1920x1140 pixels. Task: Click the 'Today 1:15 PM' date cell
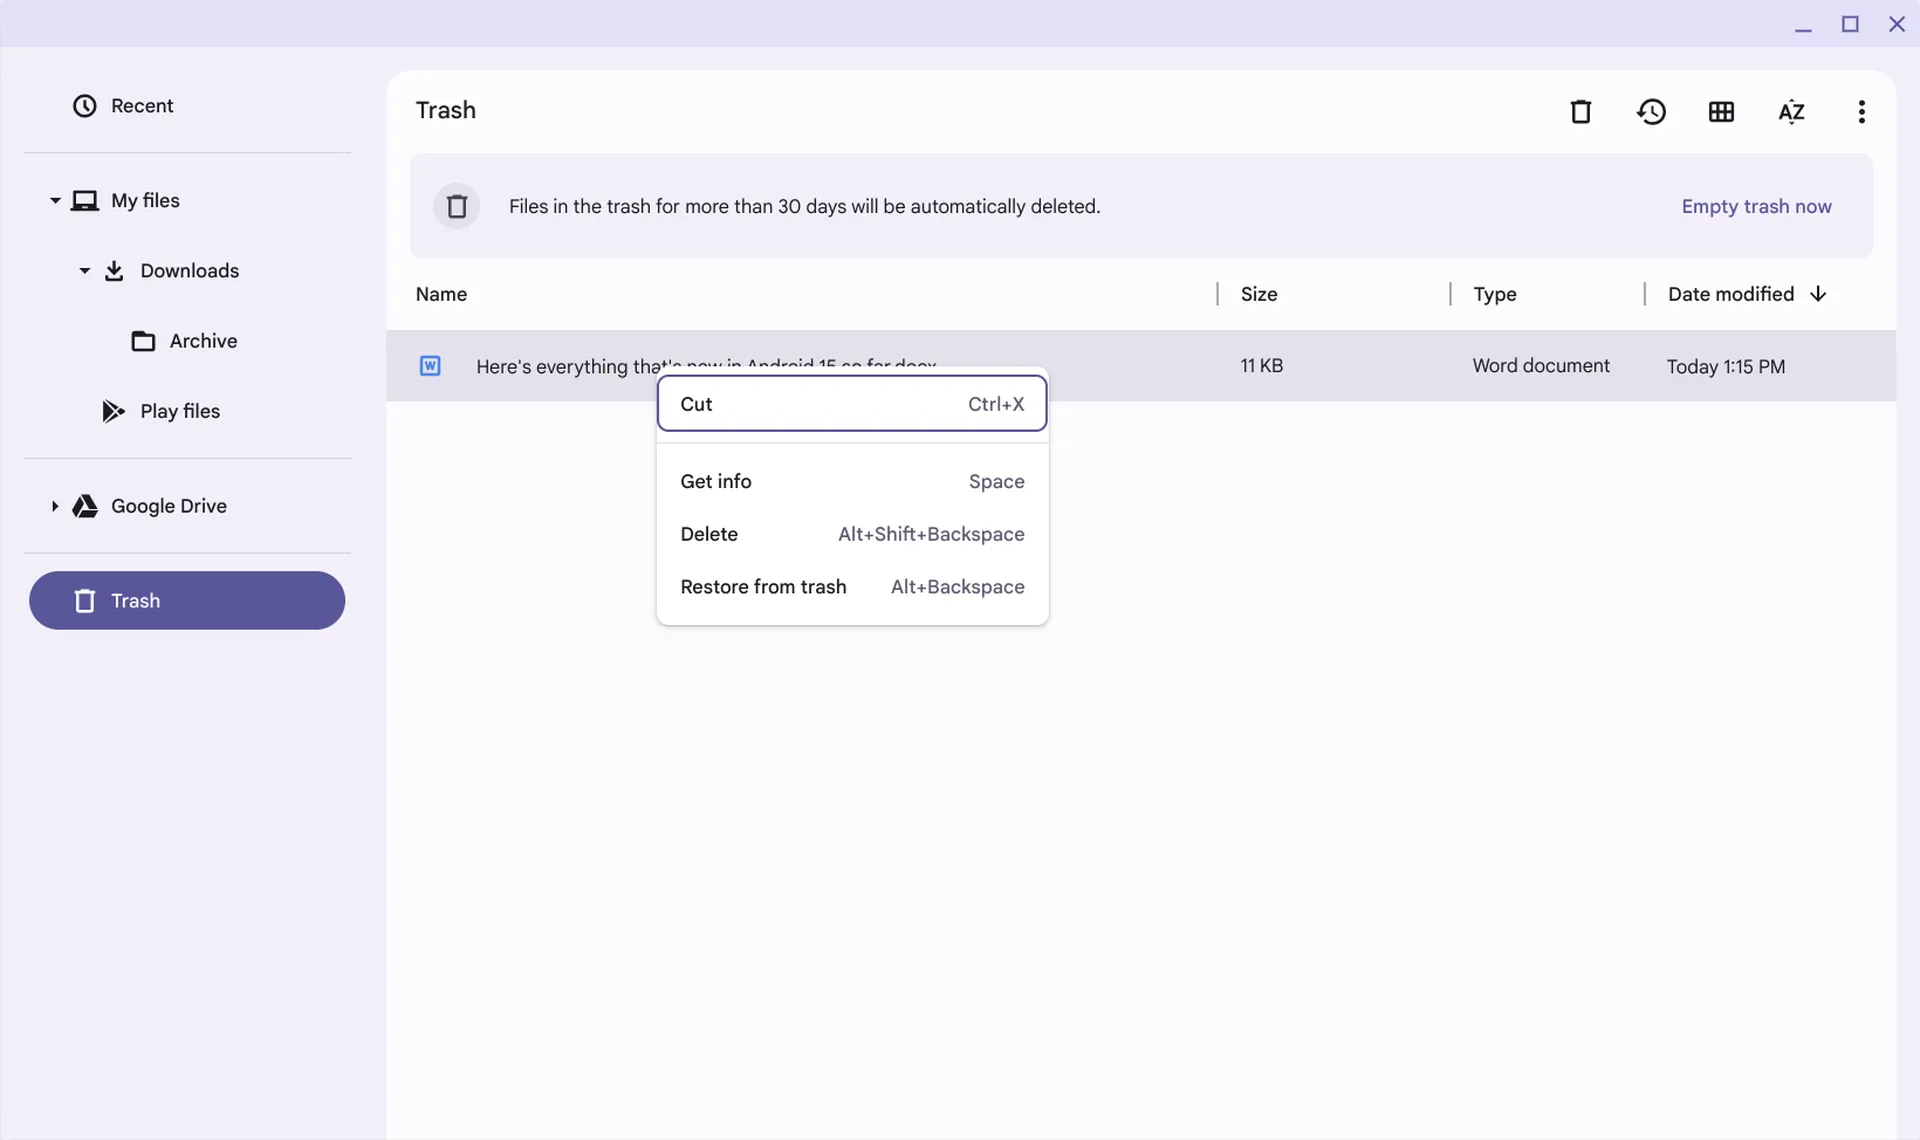(1725, 366)
